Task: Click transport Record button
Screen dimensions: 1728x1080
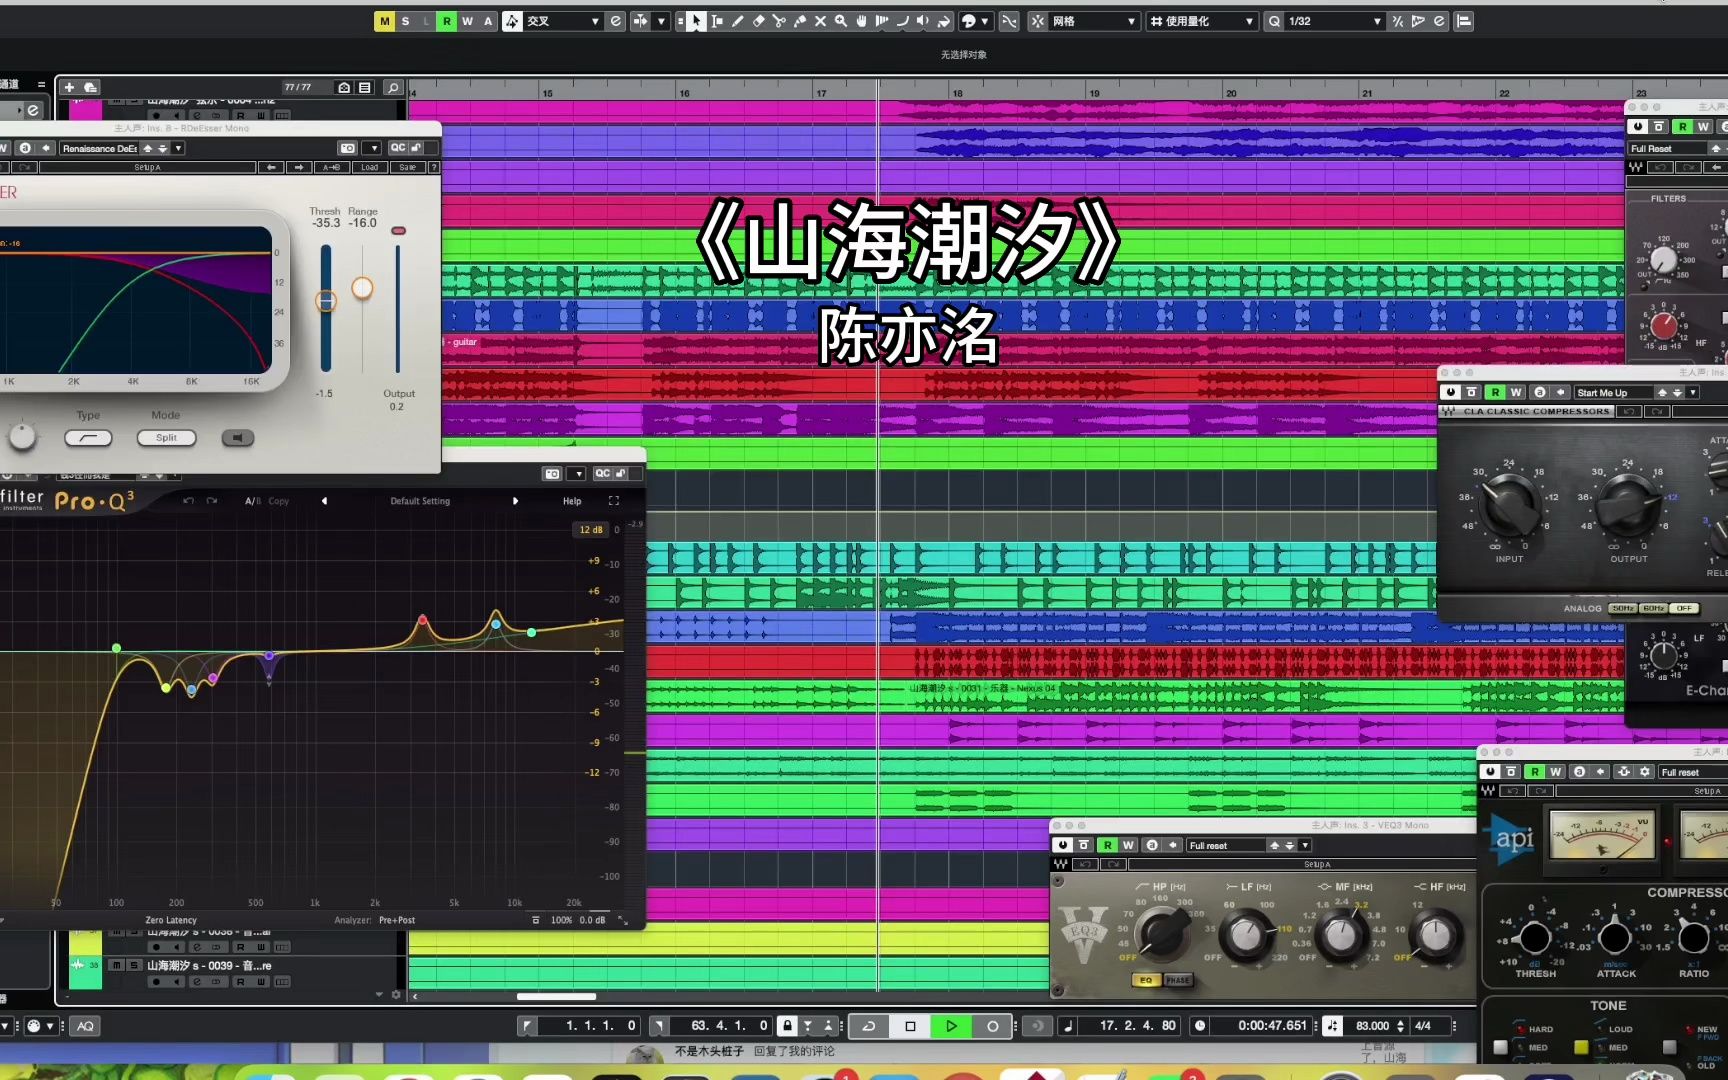Action: [992, 1026]
